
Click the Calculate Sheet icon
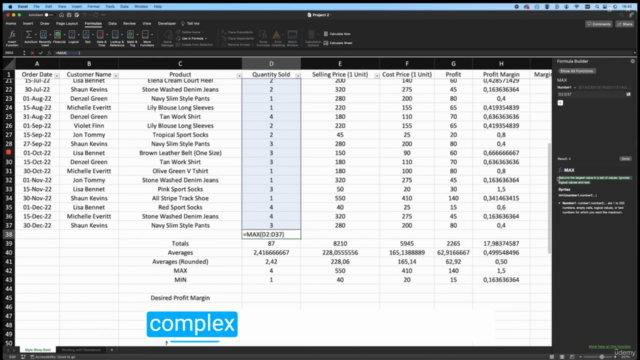pos(326,43)
